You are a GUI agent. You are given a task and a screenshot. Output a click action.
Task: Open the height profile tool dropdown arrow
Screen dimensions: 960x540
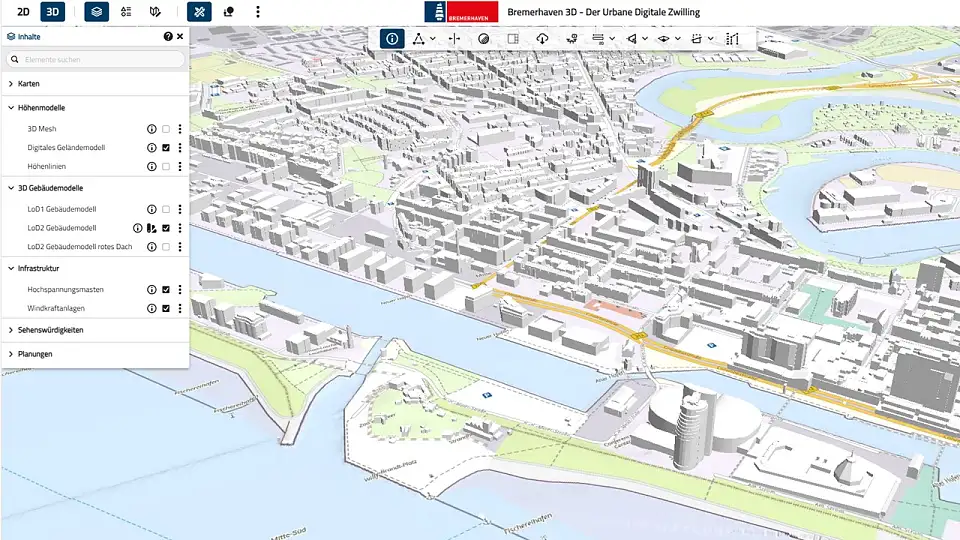[612, 39]
